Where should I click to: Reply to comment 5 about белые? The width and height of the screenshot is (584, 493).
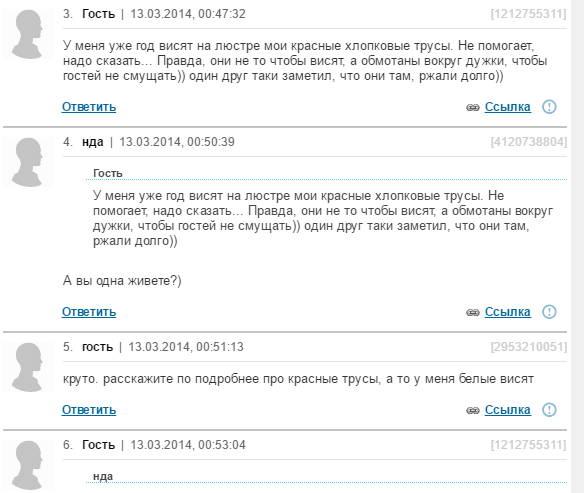[89, 410]
